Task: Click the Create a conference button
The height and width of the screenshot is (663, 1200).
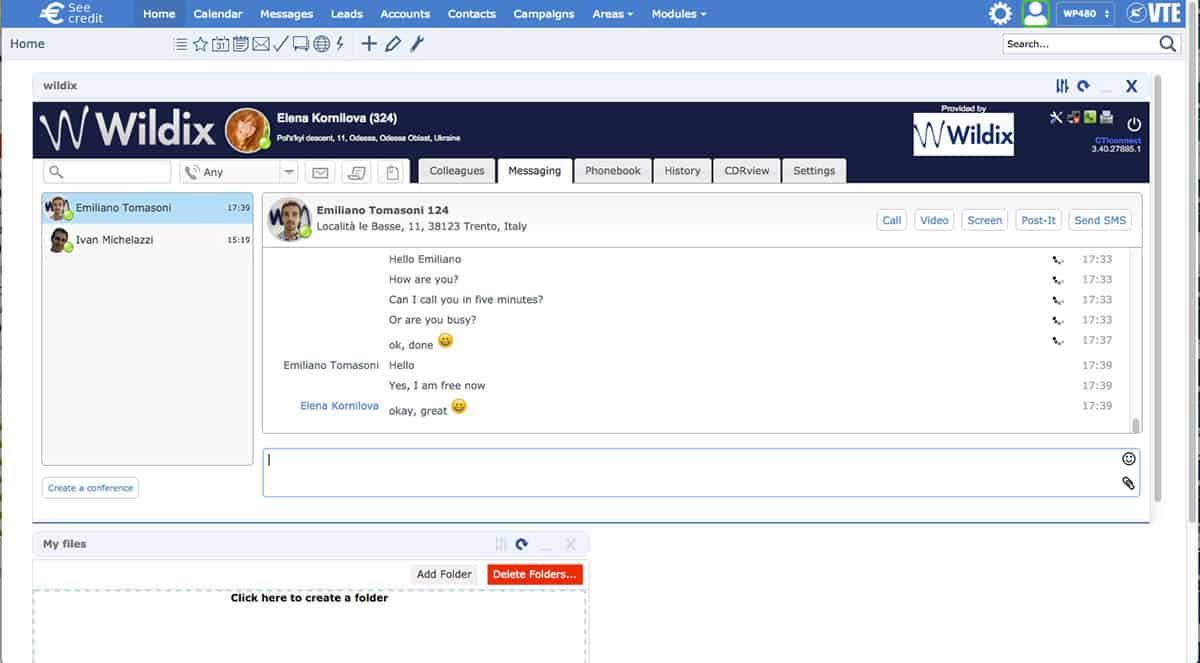Action: [90, 488]
